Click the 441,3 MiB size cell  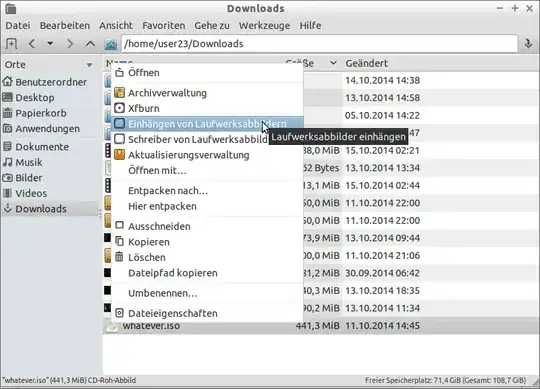coord(318,326)
